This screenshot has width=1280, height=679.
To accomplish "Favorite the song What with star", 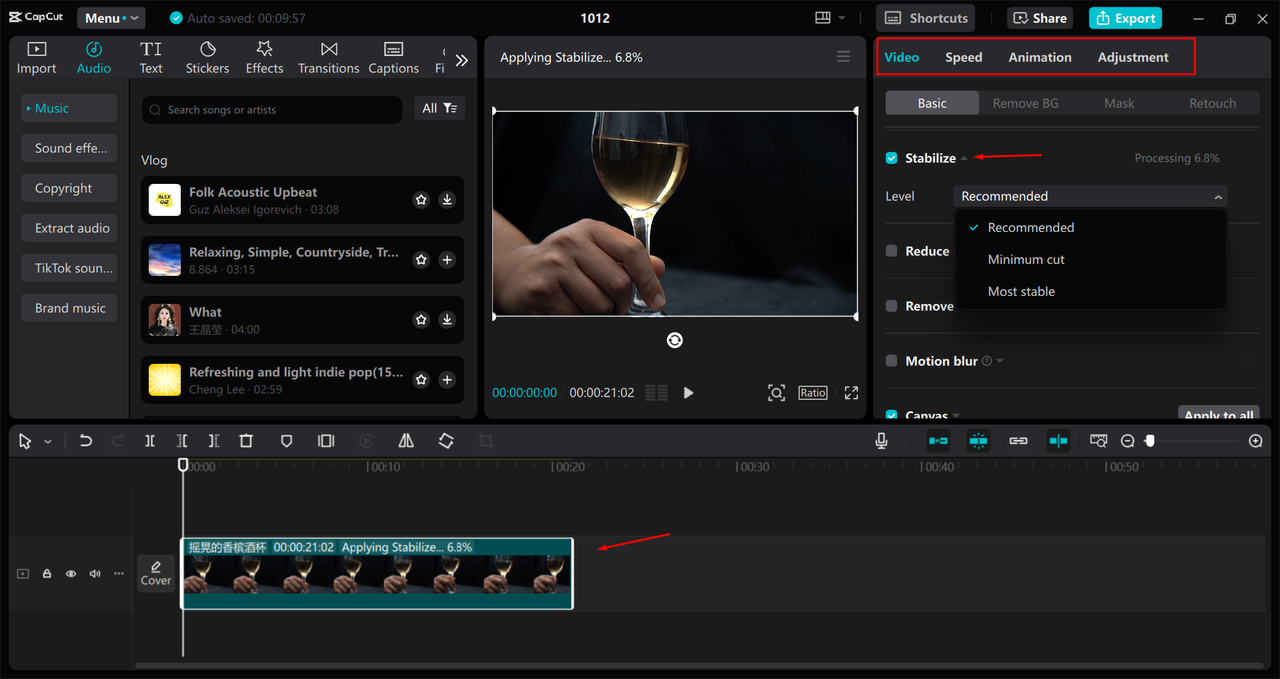I will (421, 320).
